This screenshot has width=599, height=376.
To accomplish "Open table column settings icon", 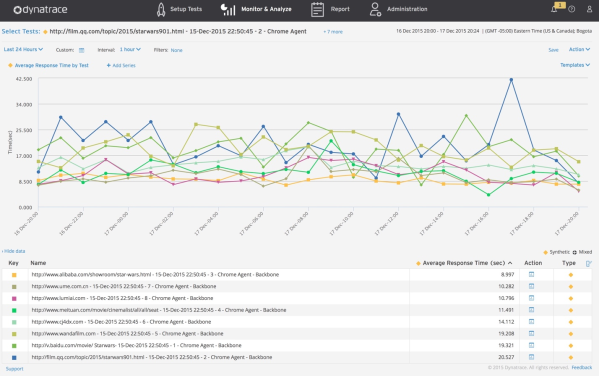I will (588, 263).
